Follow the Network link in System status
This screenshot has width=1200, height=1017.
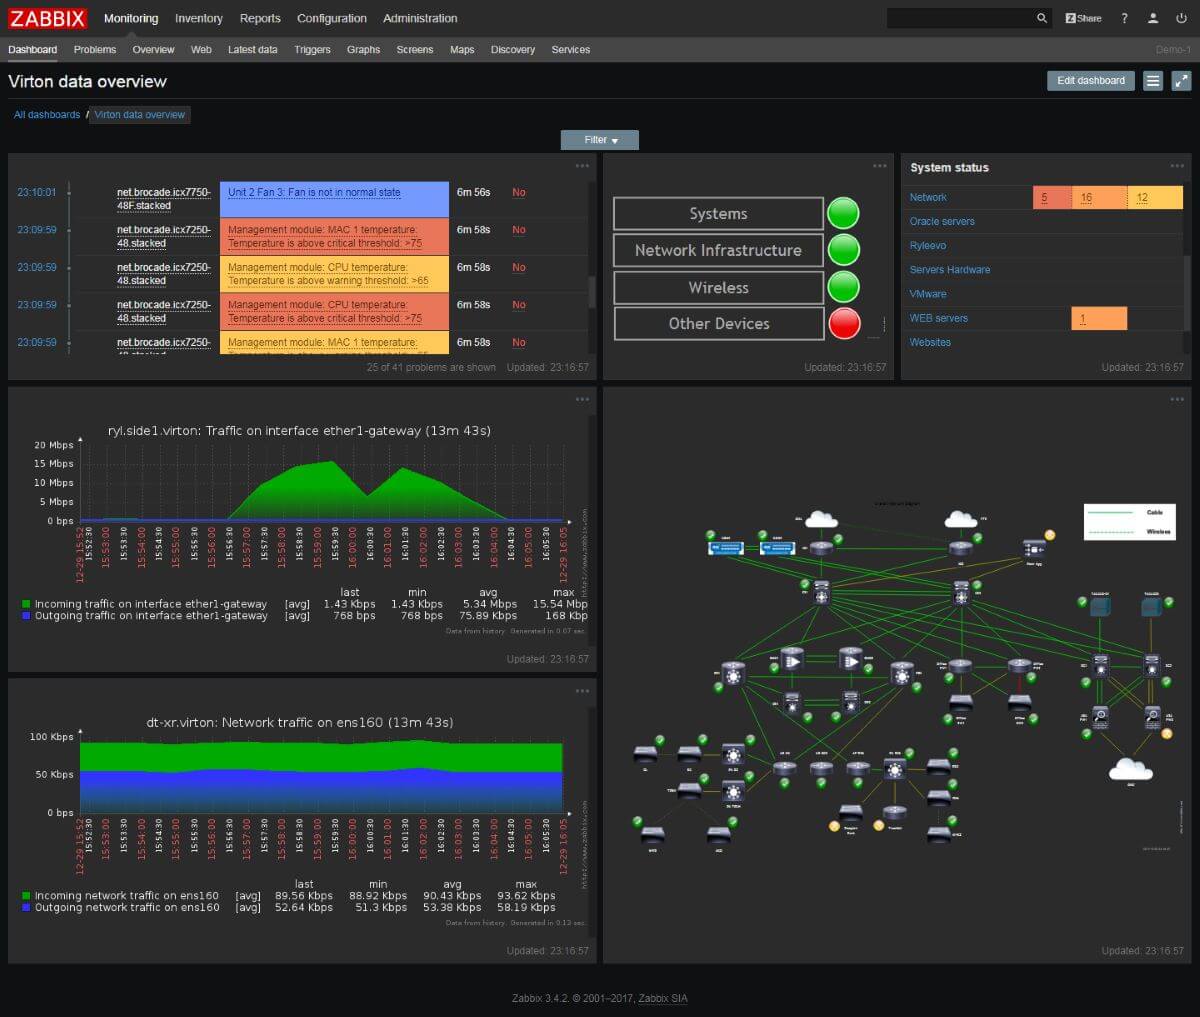click(x=927, y=197)
